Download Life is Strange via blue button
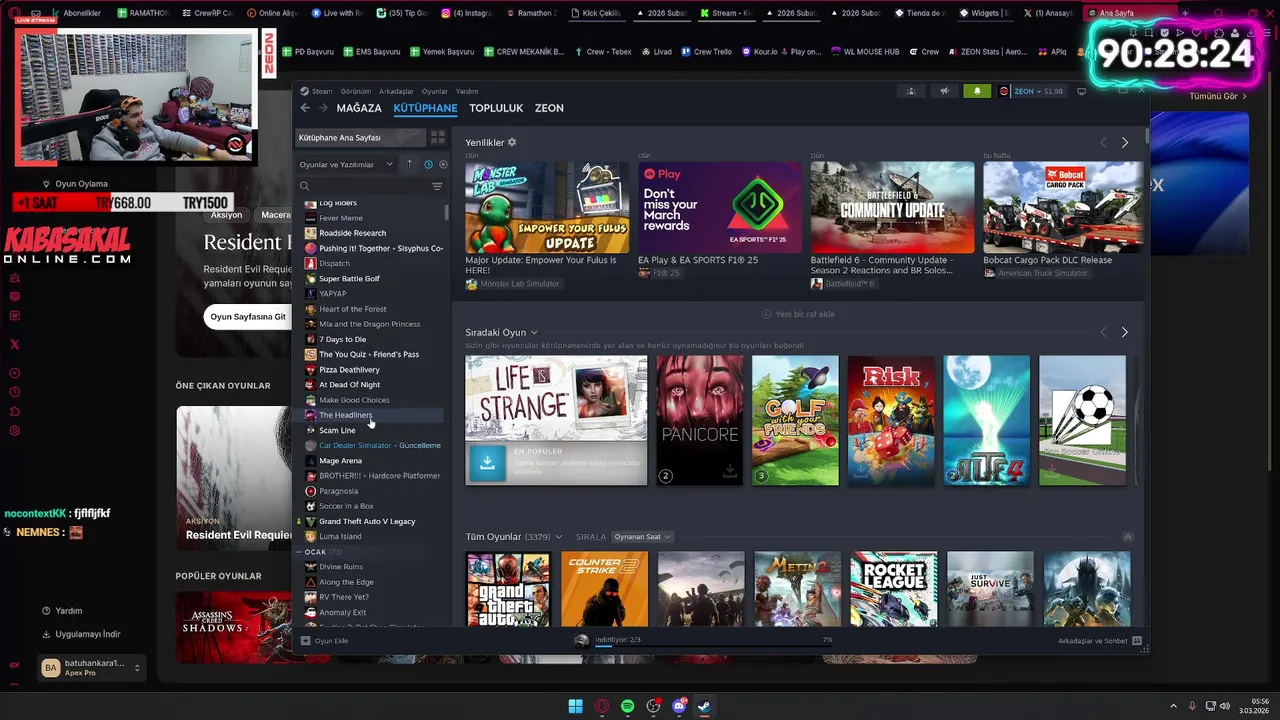 point(487,463)
